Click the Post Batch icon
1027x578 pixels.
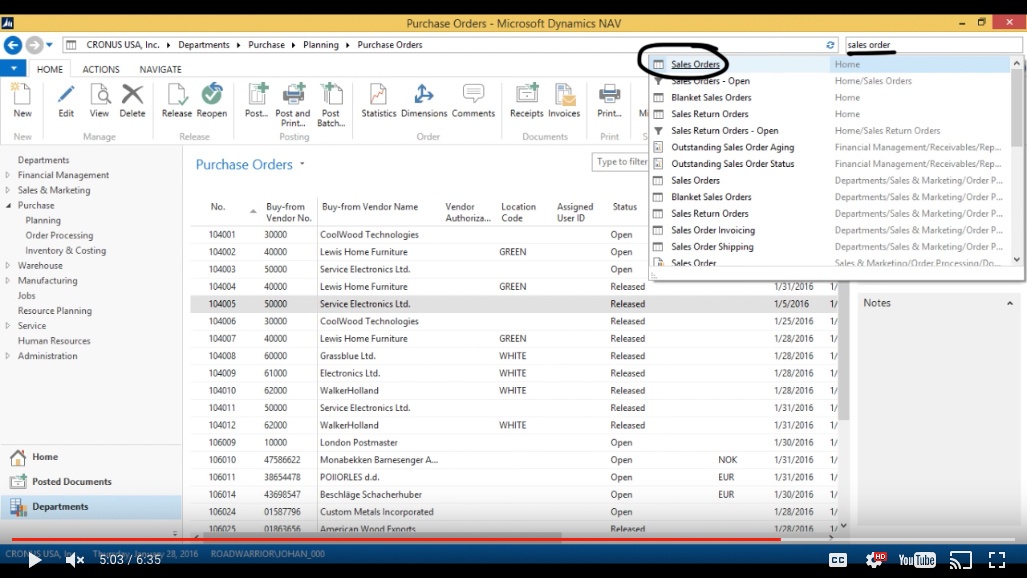click(331, 94)
